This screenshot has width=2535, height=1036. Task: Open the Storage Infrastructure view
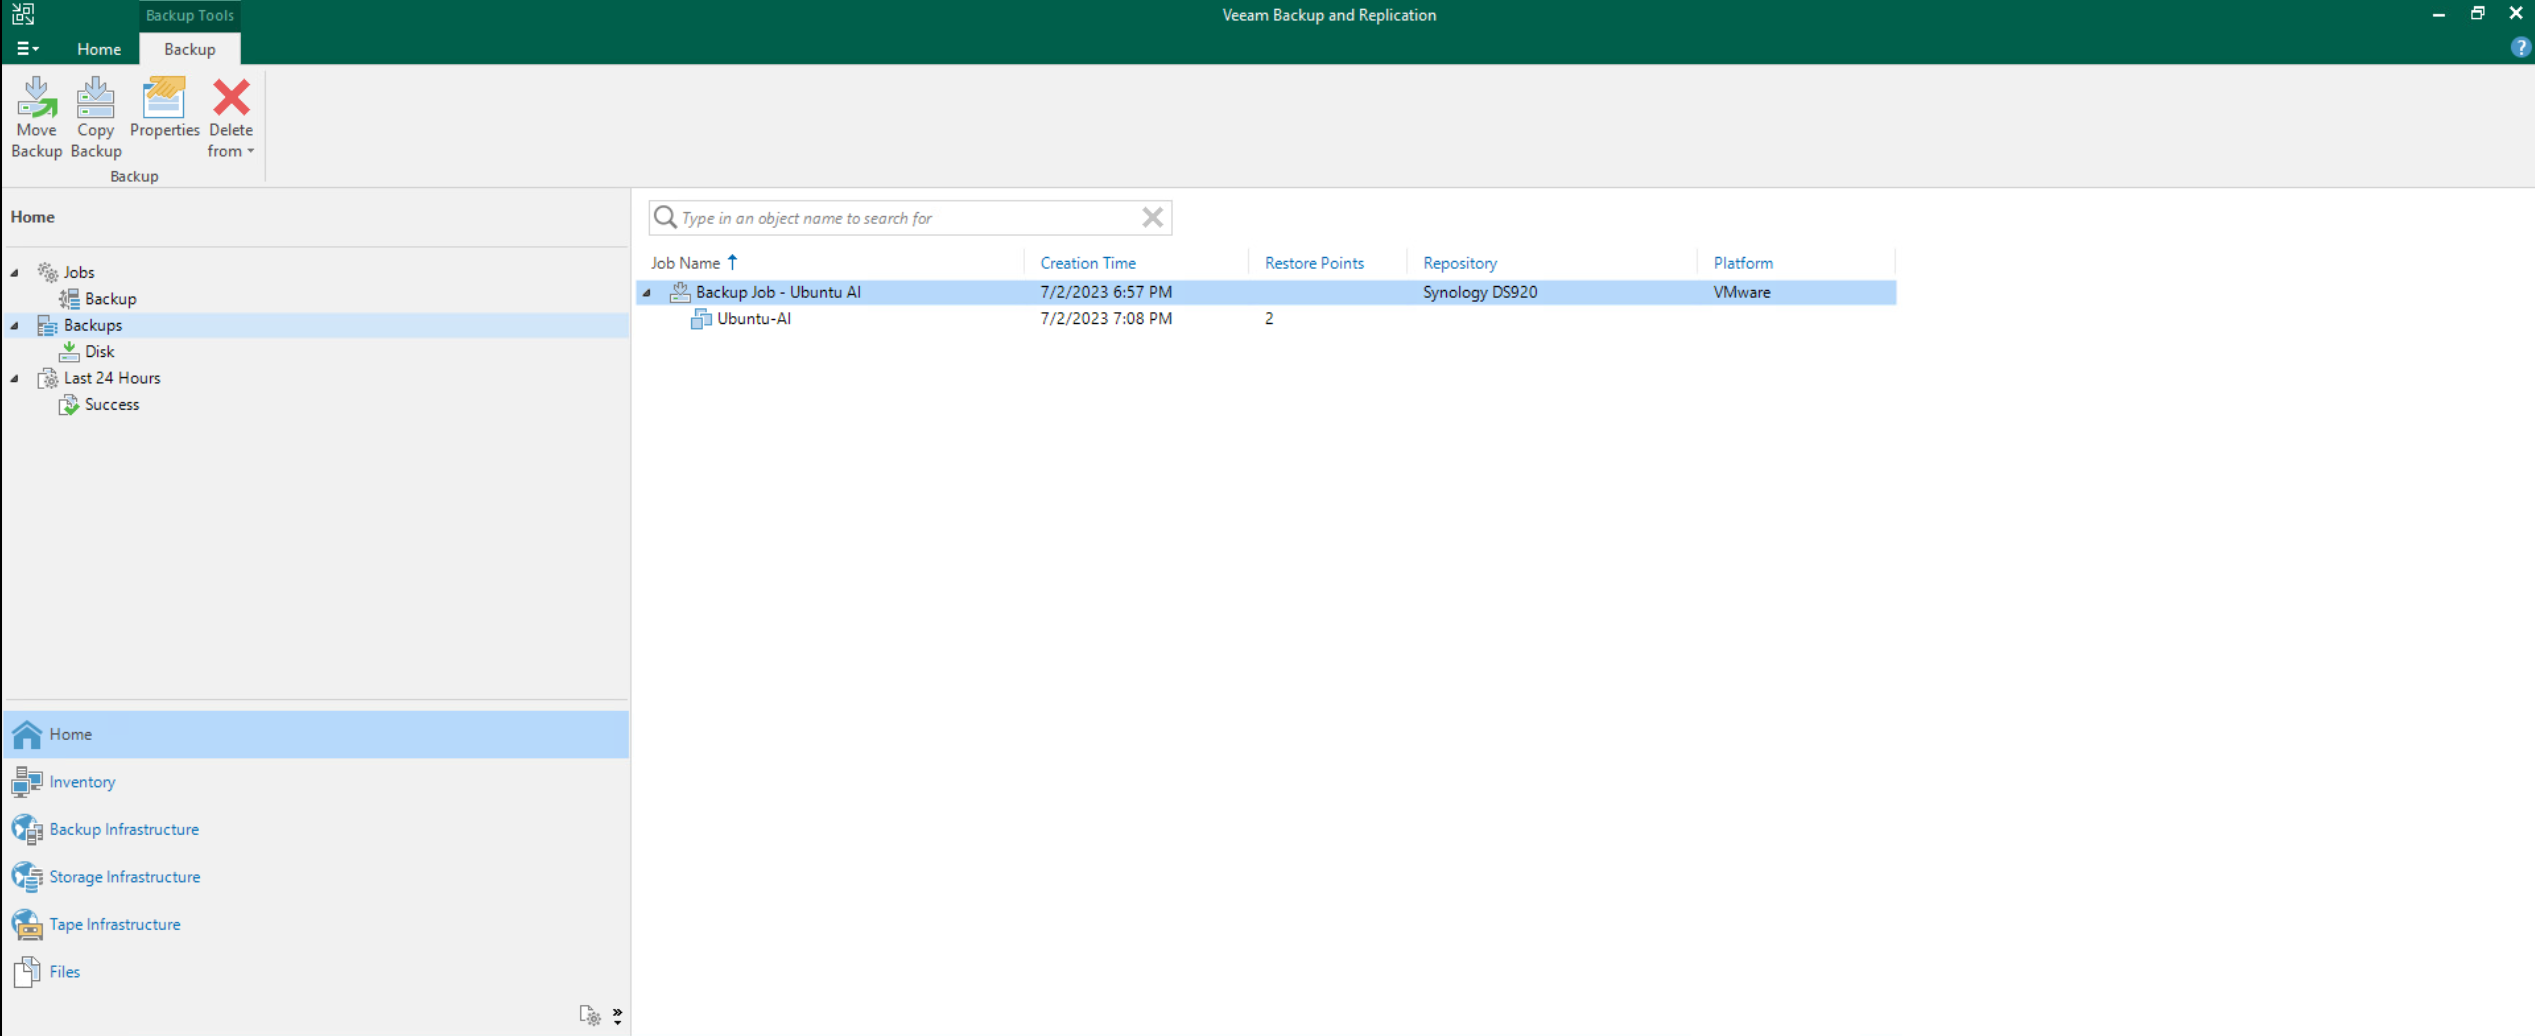[x=316, y=877]
